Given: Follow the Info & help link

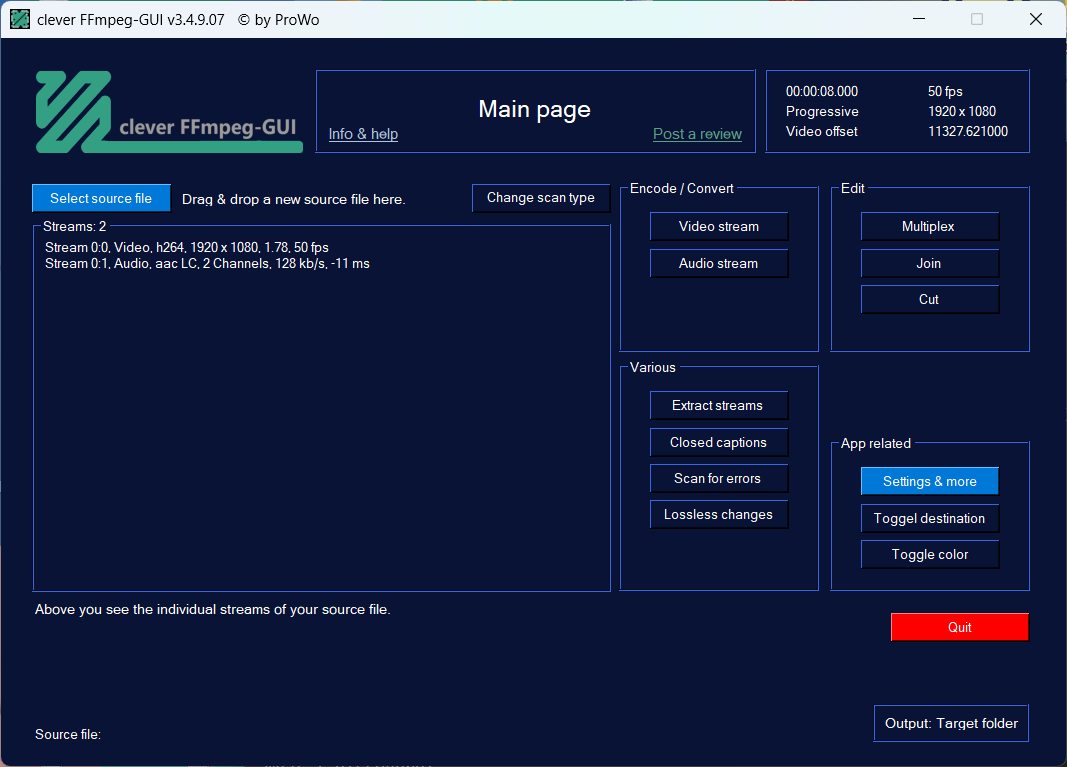Looking at the screenshot, I should (x=363, y=134).
